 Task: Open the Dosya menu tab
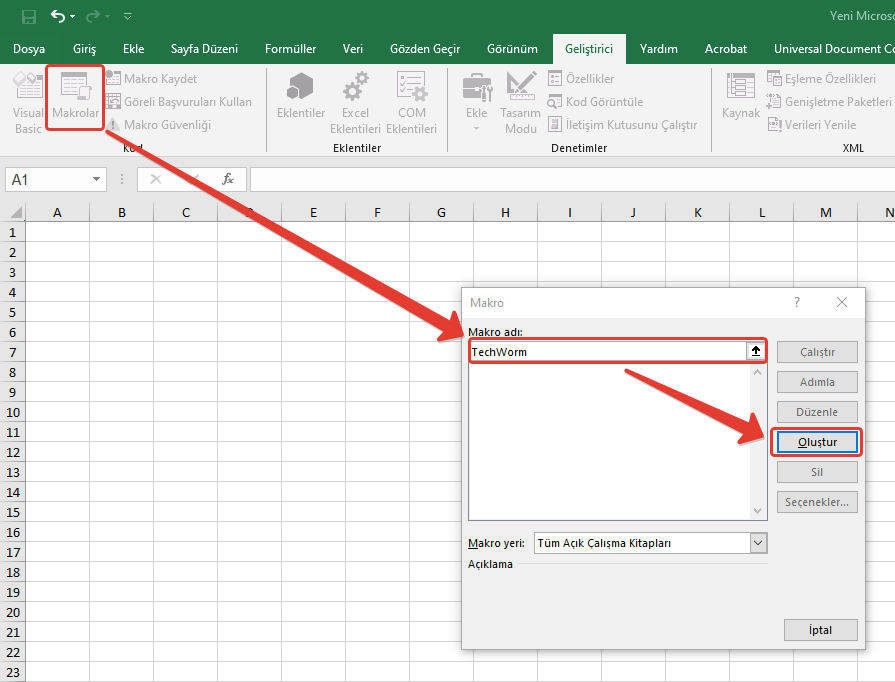click(x=29, y=48)
